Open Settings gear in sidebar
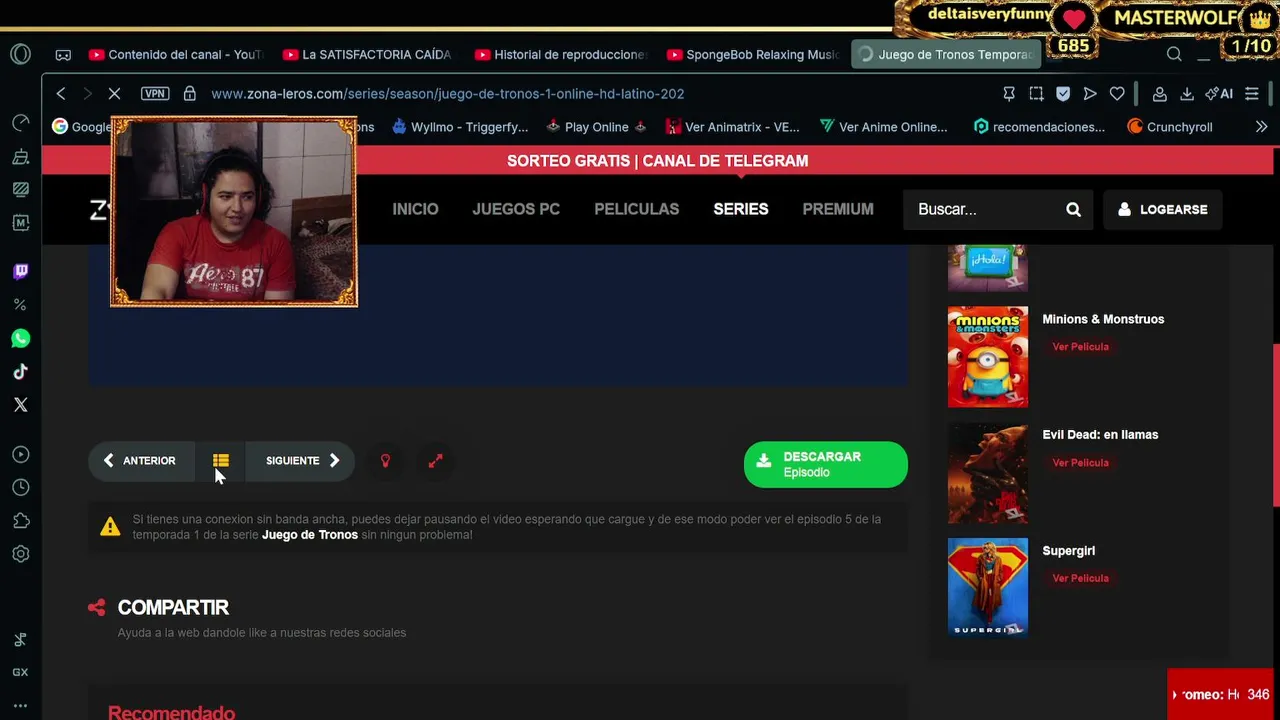This screenshot has height=720, width=1280. (x=21, y=554)
